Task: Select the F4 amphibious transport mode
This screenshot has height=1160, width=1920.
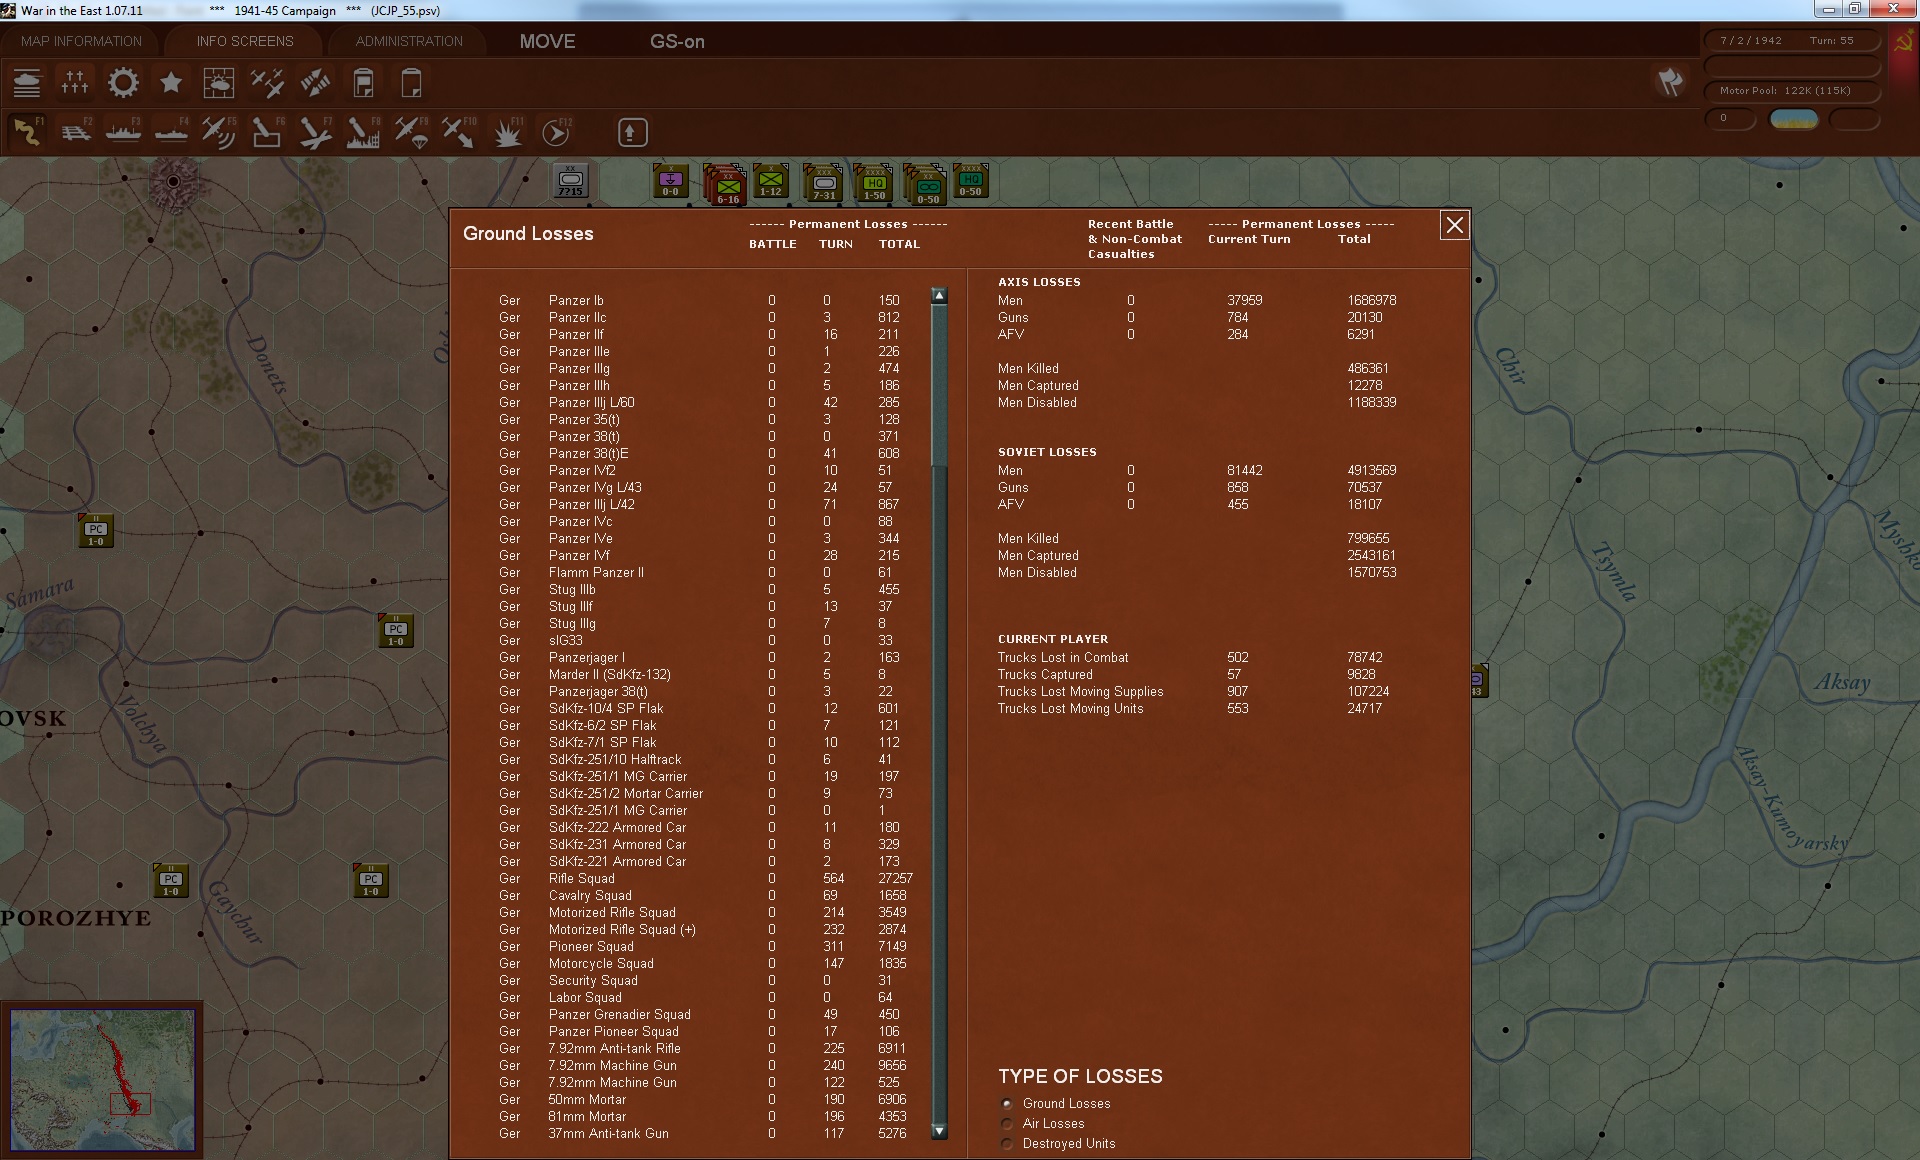Action: coord(171,132)
